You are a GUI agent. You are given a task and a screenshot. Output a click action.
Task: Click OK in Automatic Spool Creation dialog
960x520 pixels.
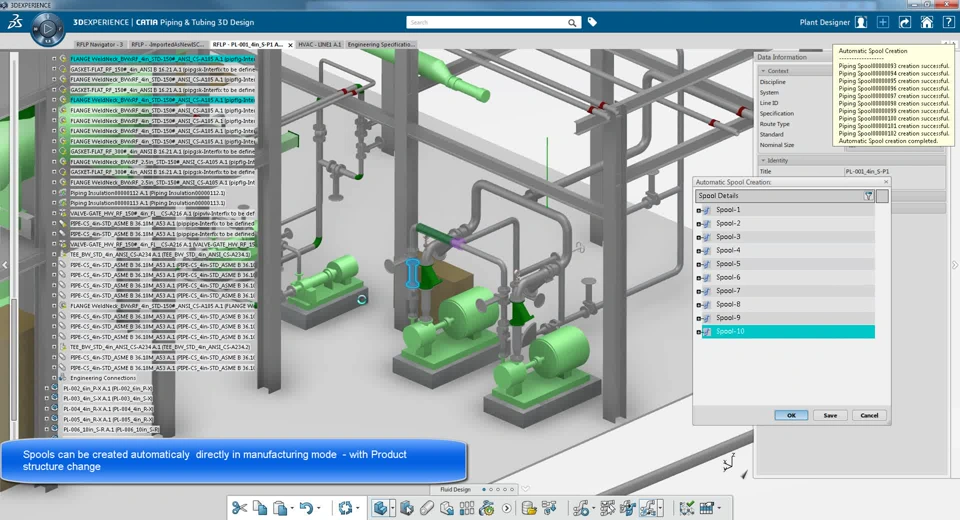(x=791, y=415)
